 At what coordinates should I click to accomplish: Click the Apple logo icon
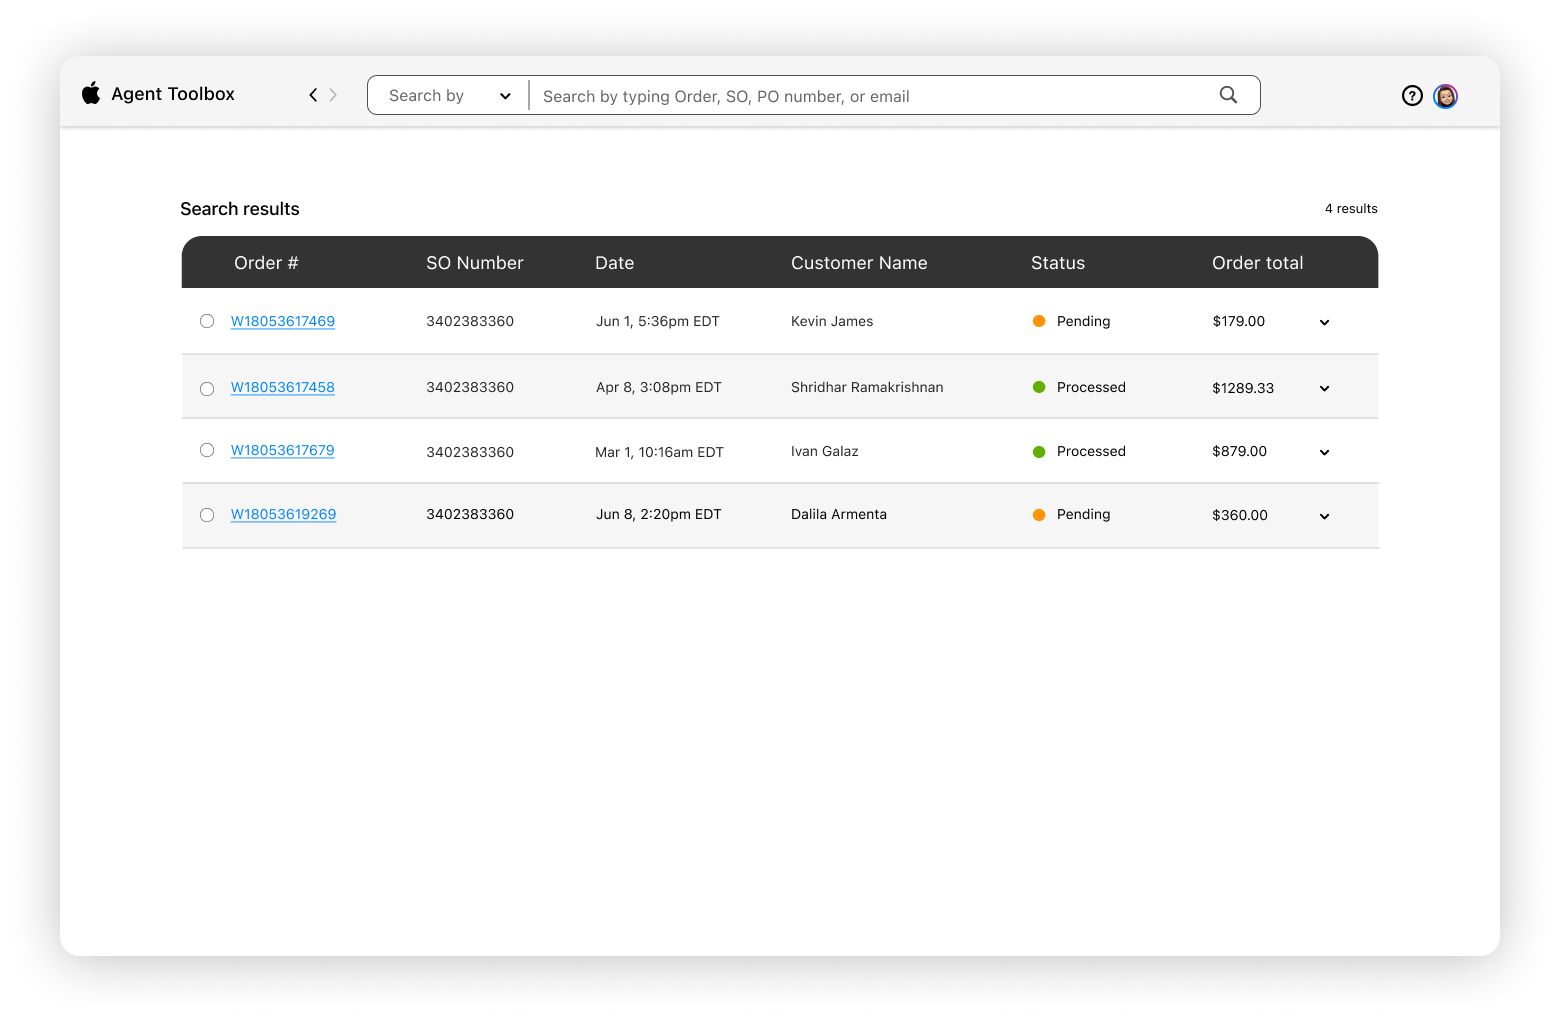(91, 93)
